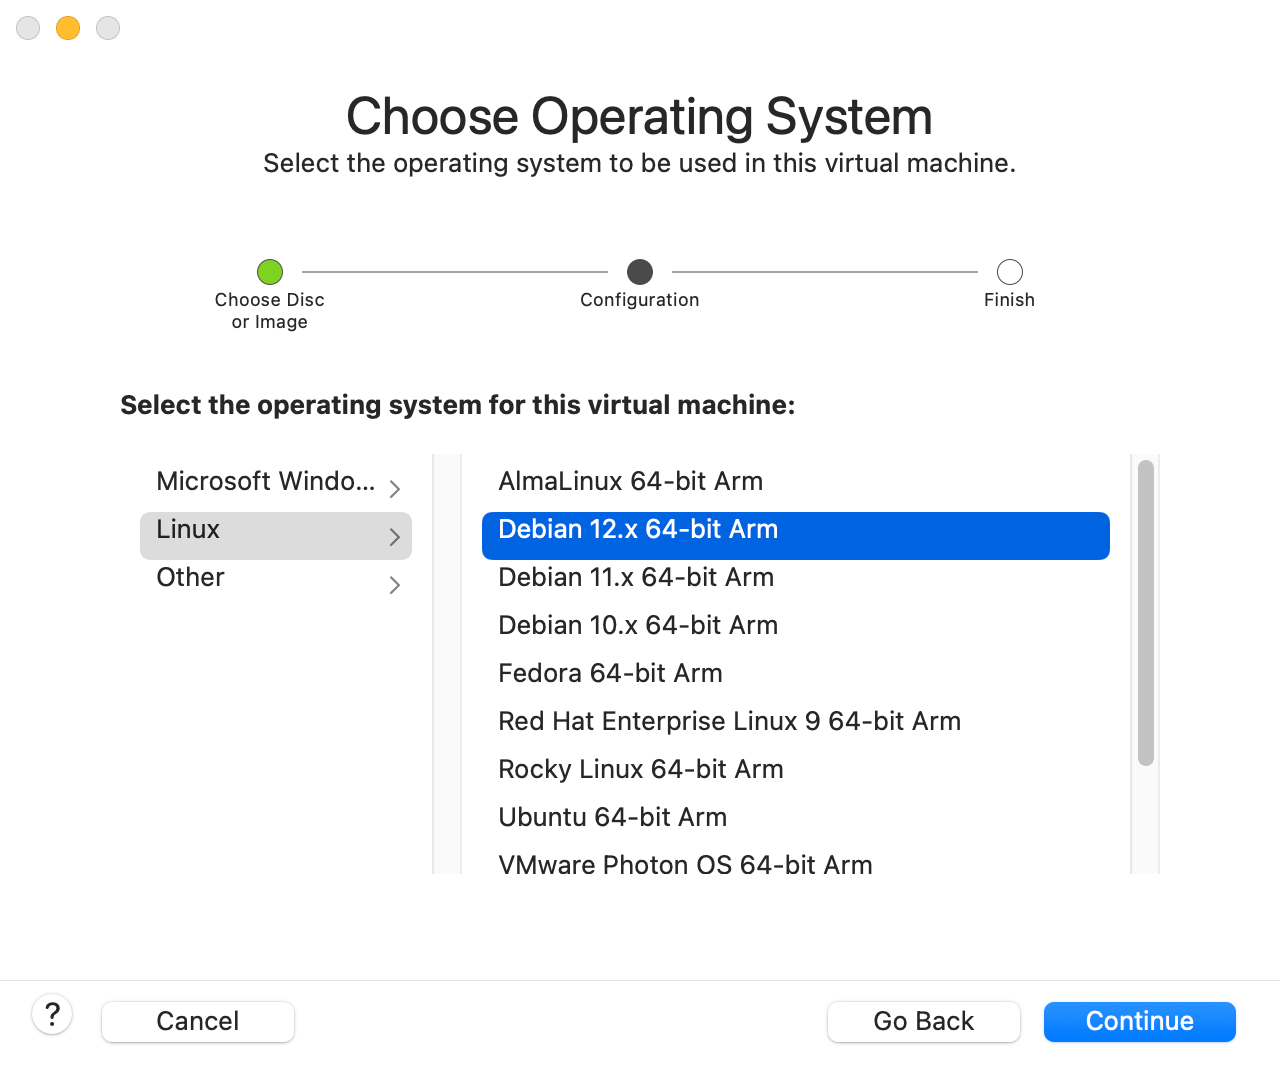Screen dimensions: 1280x1066
Task: Select VMware Photon OS 64-bit Arm
Action: click(685, 864)
